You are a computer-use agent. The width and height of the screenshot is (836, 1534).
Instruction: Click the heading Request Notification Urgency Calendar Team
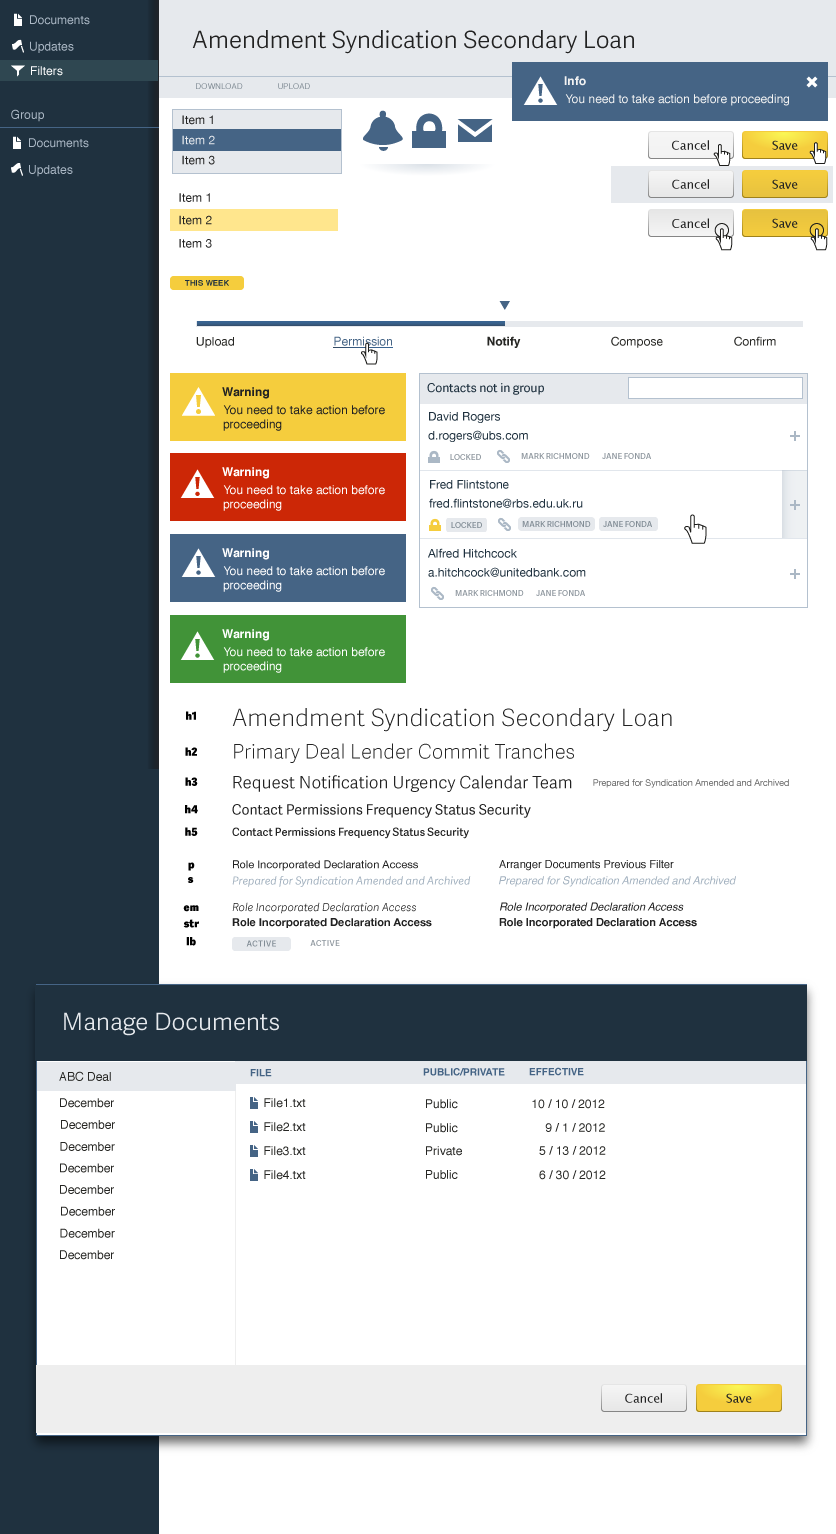tap(402, 783)
